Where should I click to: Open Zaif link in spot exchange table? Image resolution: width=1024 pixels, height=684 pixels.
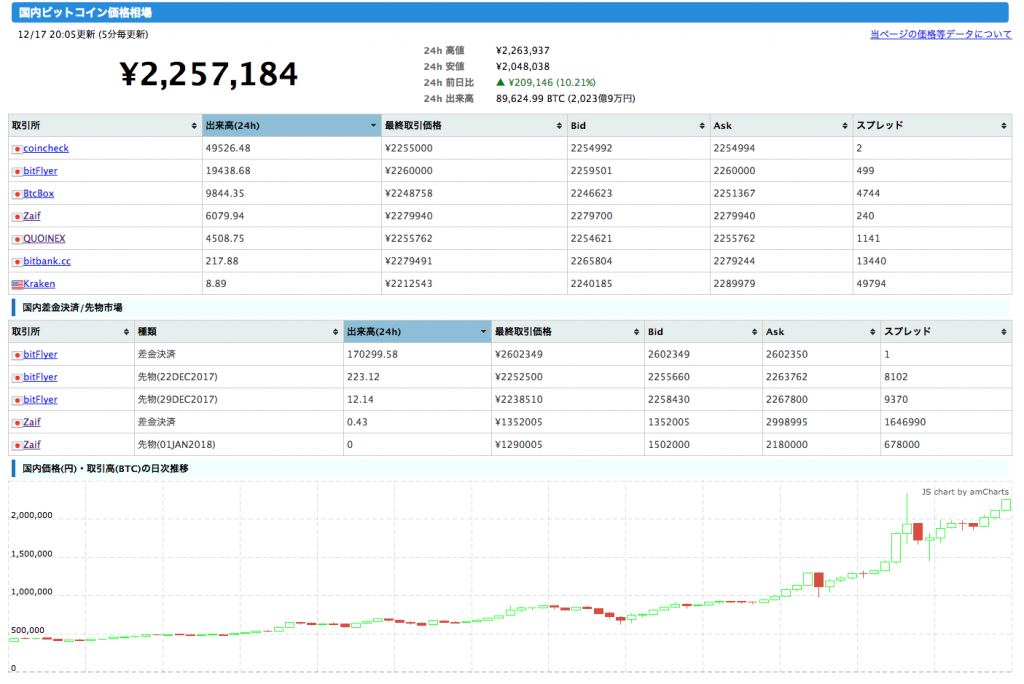pyautogui.click(x=31, y=216)
